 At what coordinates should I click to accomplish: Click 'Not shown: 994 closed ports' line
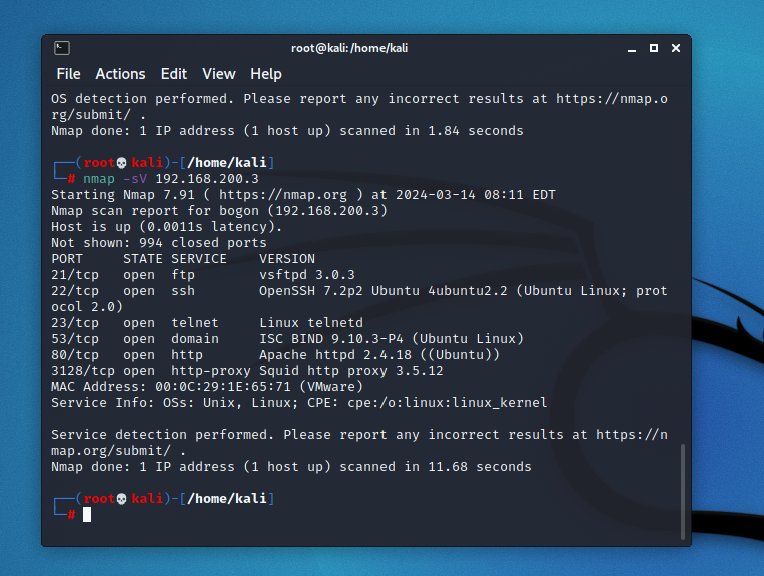point(159,243)
